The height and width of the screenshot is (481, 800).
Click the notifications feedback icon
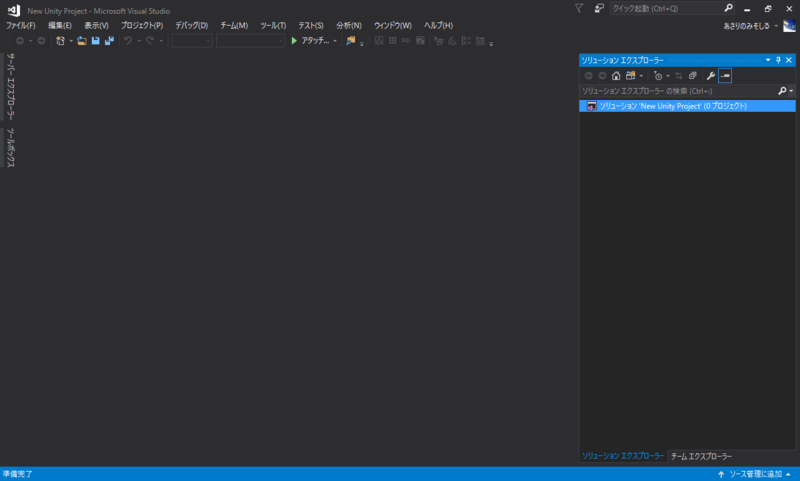[599, 8]
